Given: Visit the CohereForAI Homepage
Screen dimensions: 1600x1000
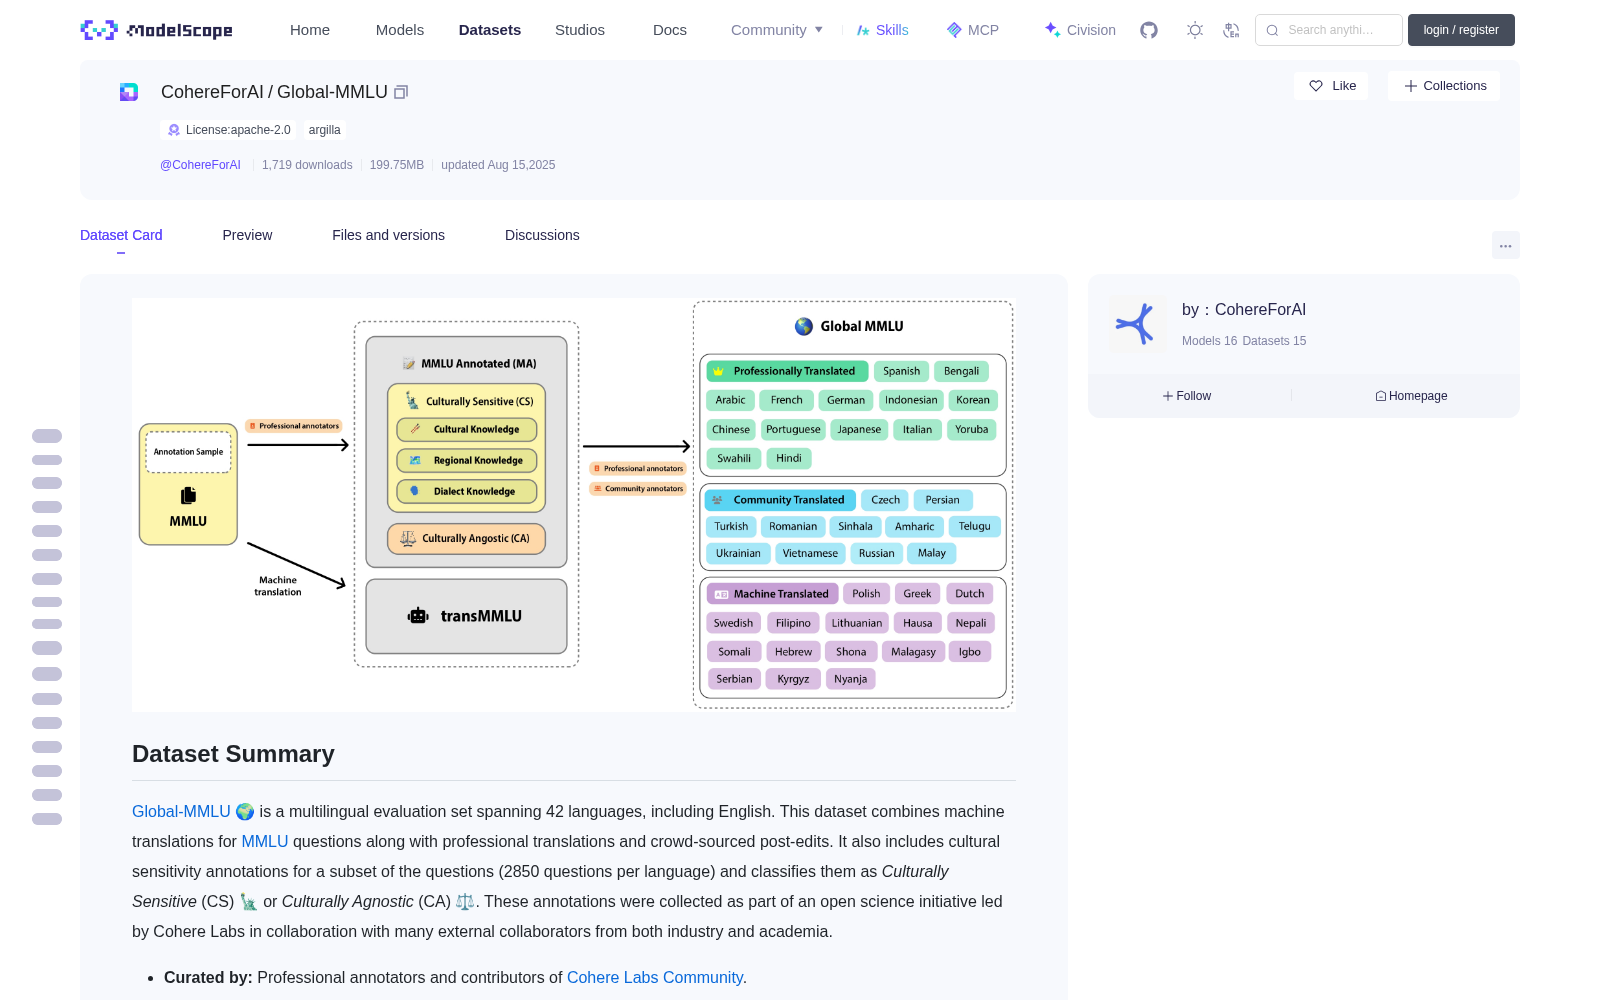Looking at the screenshot, I should tap(1411, 396).
